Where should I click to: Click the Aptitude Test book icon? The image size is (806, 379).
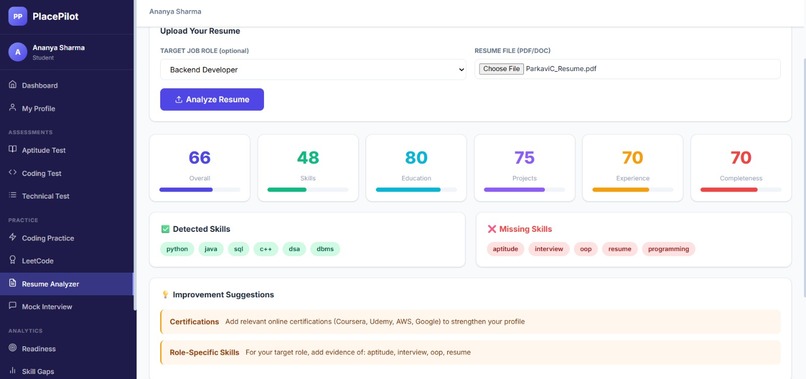[x=13, y=150]
